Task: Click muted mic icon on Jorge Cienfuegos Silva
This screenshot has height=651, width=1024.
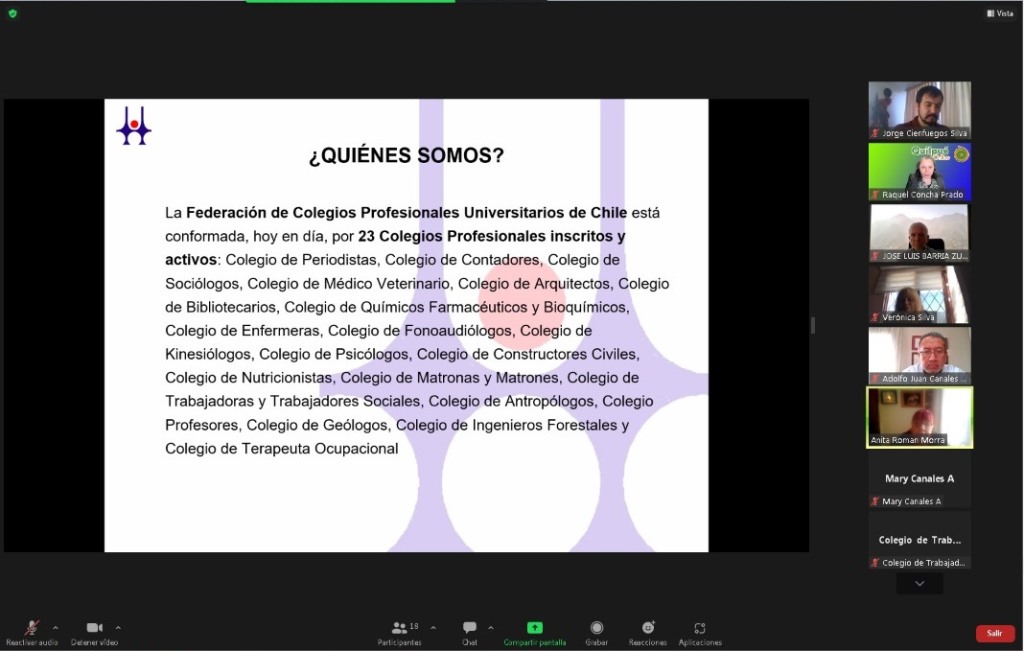Action: [875, 133]
